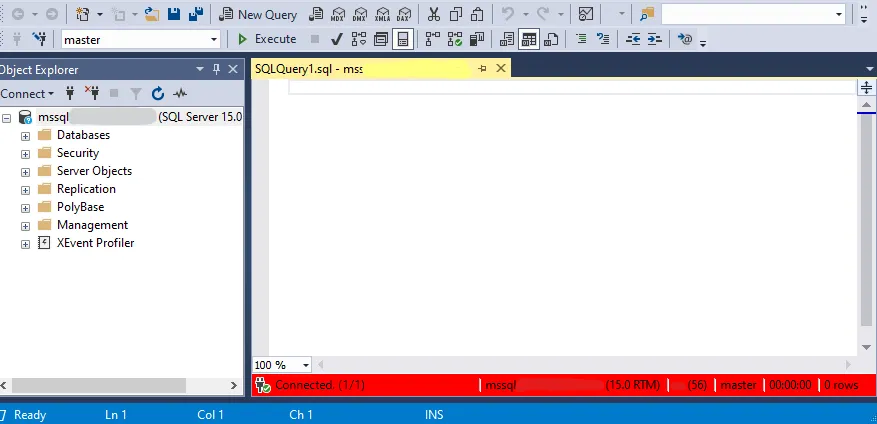Click the Open File folder icon
The height and width of the screenshot is (424, 877).
click(x=152, y=15)
